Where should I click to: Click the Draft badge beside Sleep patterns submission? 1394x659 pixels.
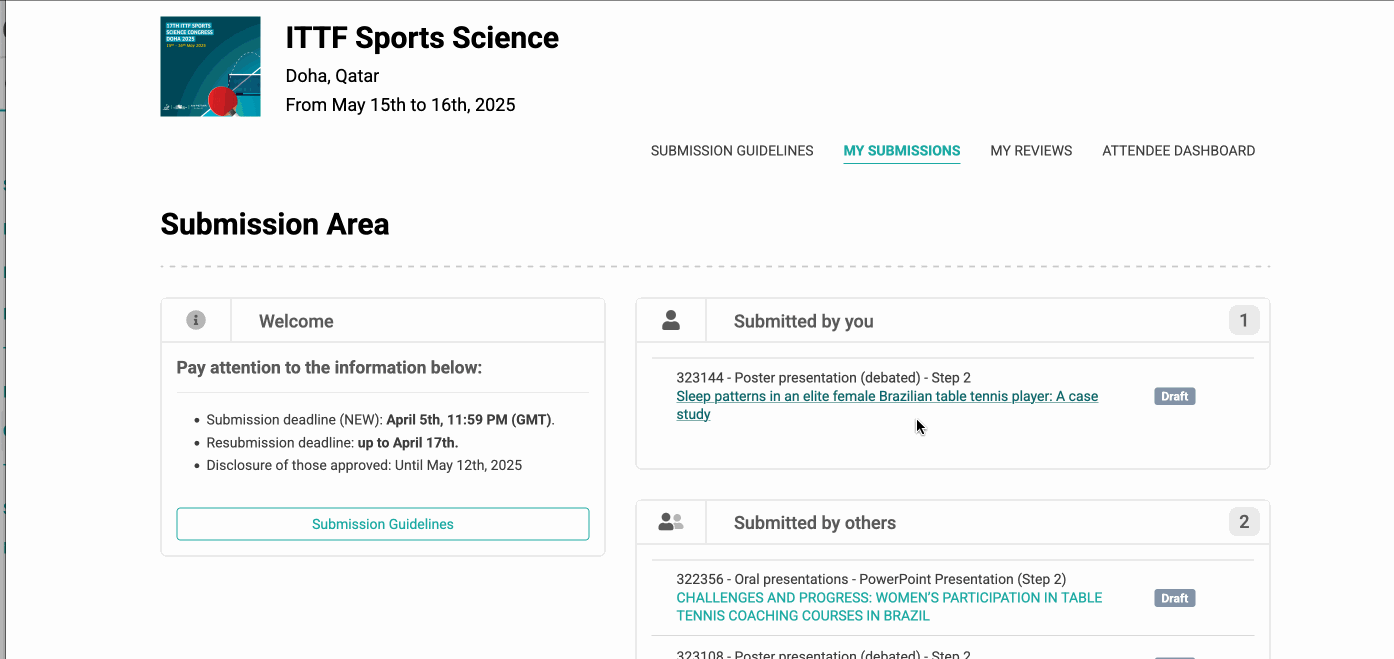1175,396
